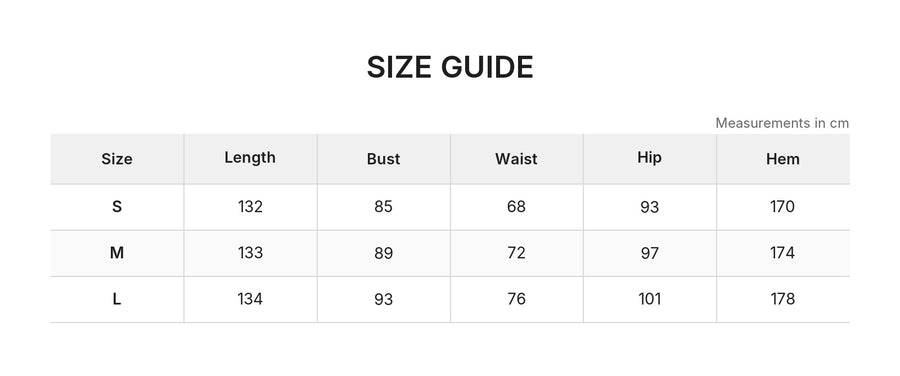Select hem value 174 for size M
This screenshot has height=376, width=900.
(782, 253)
